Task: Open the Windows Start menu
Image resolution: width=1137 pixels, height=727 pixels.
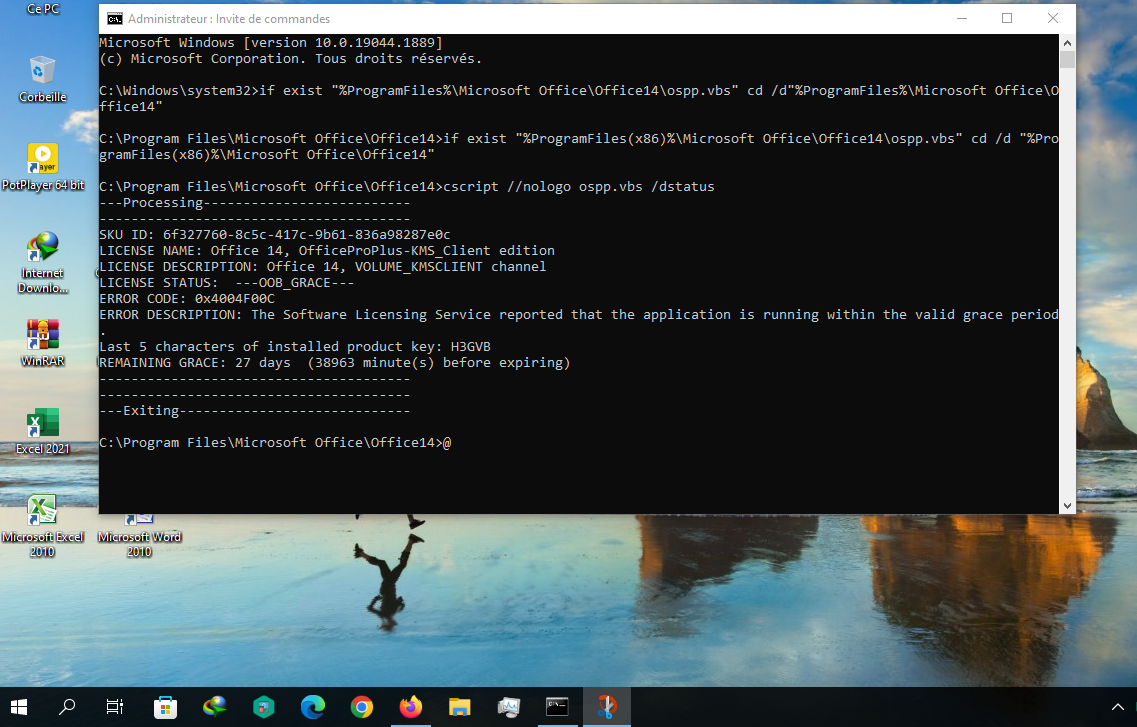Action: coord(19,707)
